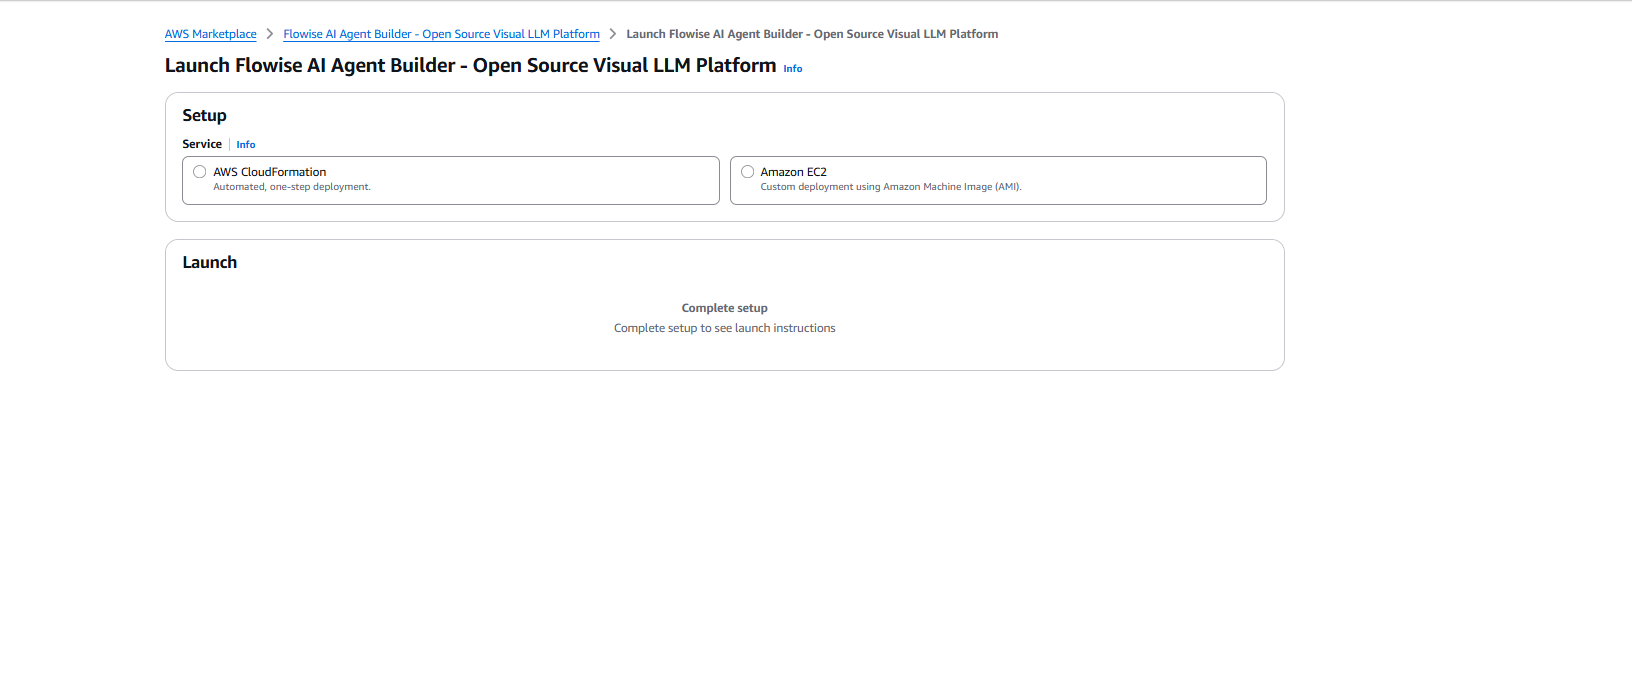Image resolution: width=1632 pixels, height=691 pixels.
Task: Select the AWS CloudFormation radio button
Action: pos(200,172)
